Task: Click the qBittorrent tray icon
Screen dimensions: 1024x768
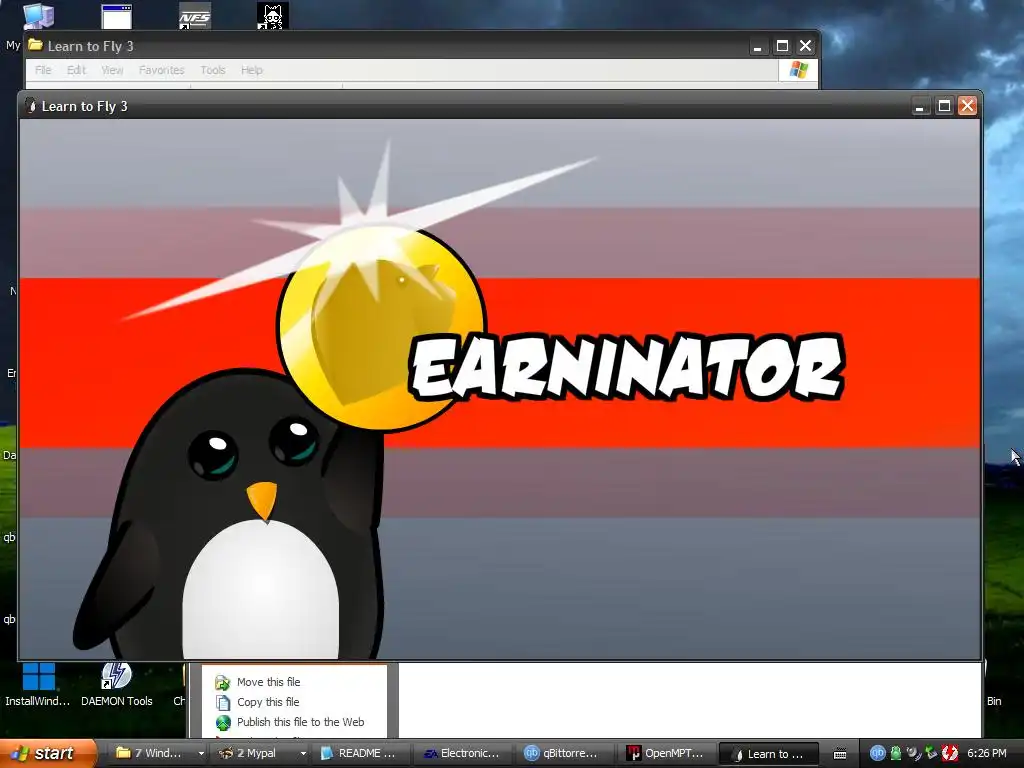Action: pos(877,753)
